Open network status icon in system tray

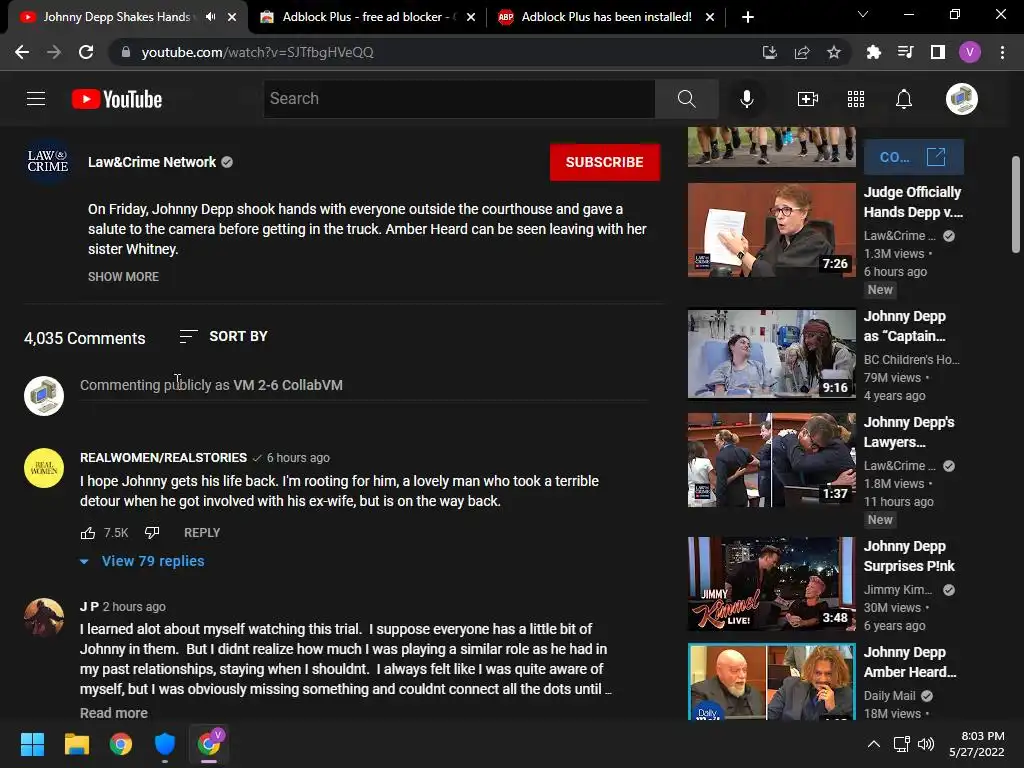901,744
